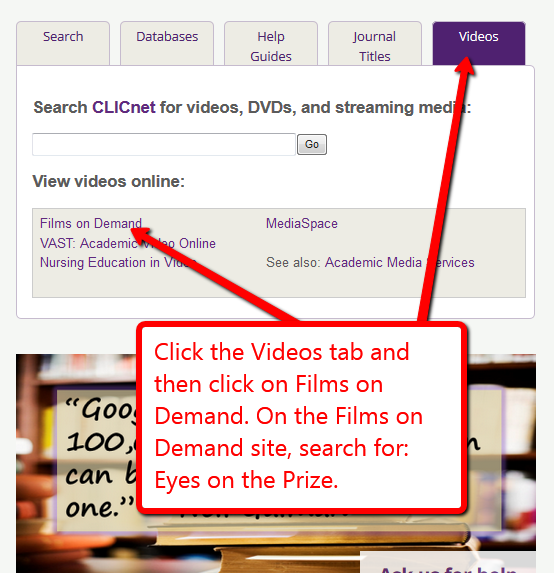This screenshot has width=554, height=573.
Task: Click the Videos tab
Action: click(x=479, y=43)
